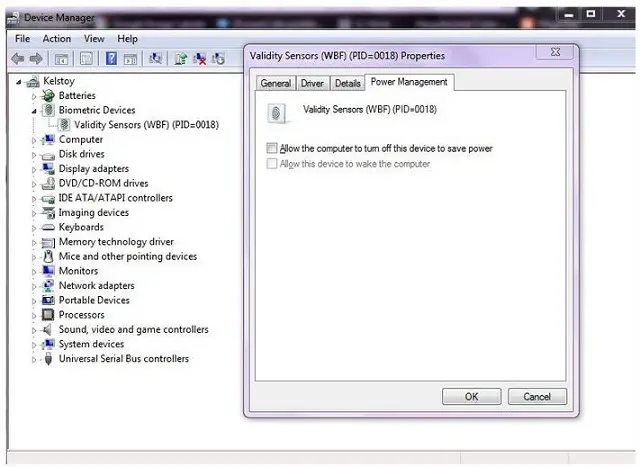Collapse the Biometric Devices node
Screen dimensions: 640x467
(34, 111)
